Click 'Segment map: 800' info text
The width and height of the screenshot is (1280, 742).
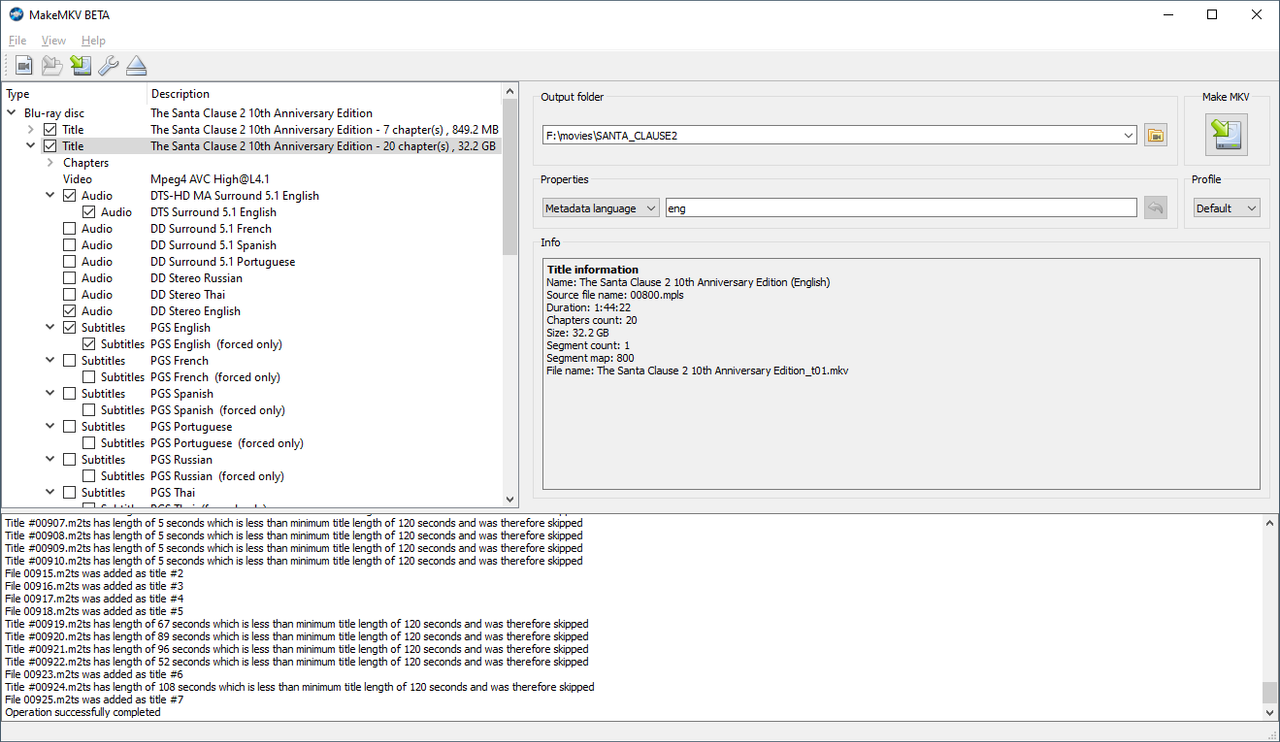click(x=591, y=358)
